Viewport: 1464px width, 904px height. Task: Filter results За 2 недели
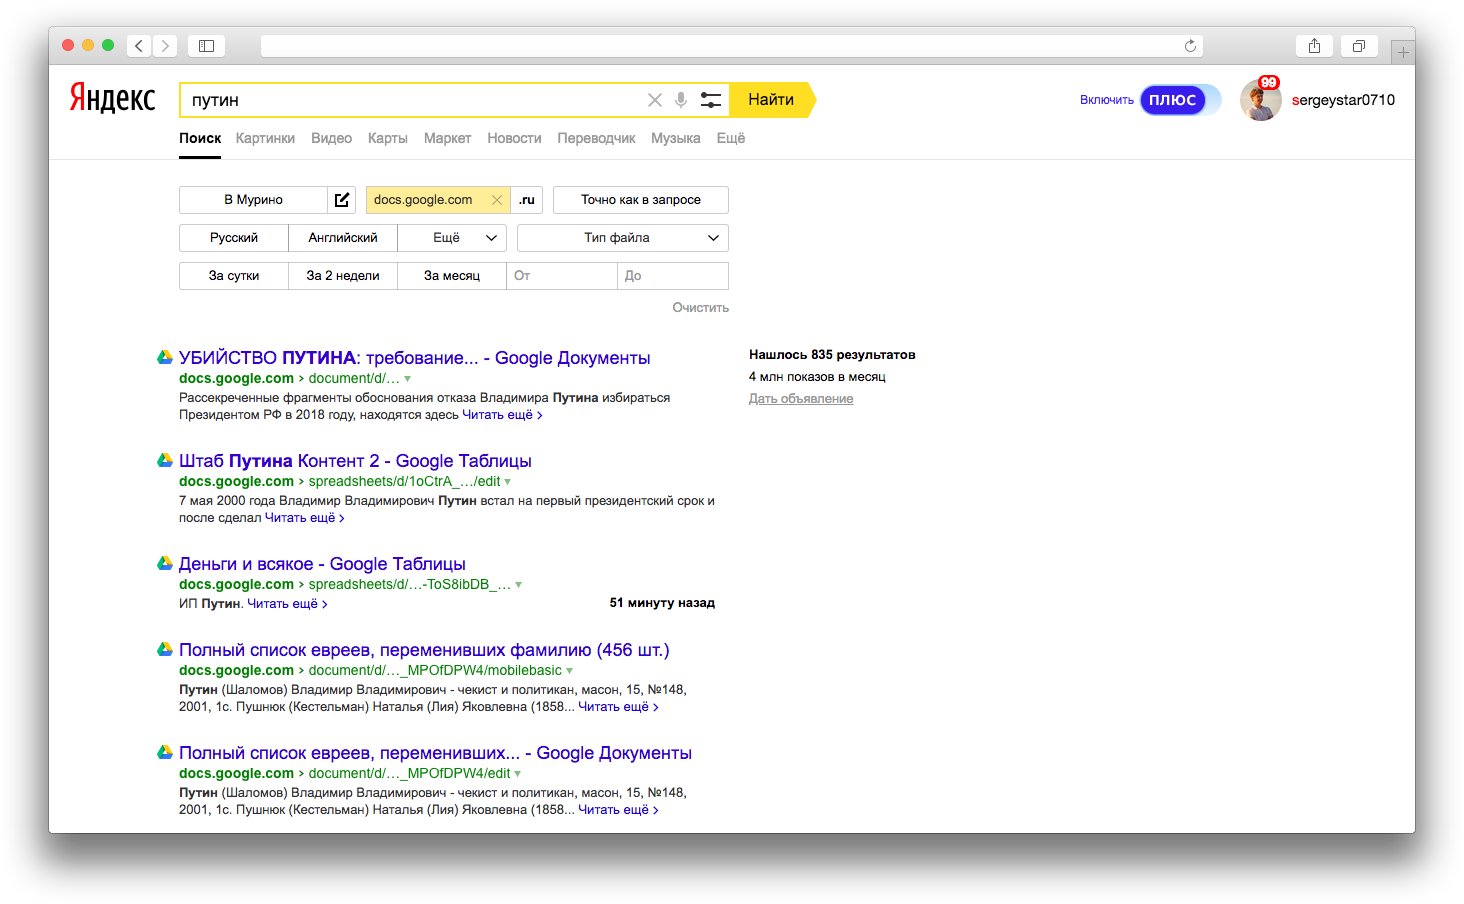tap(343, 276)
